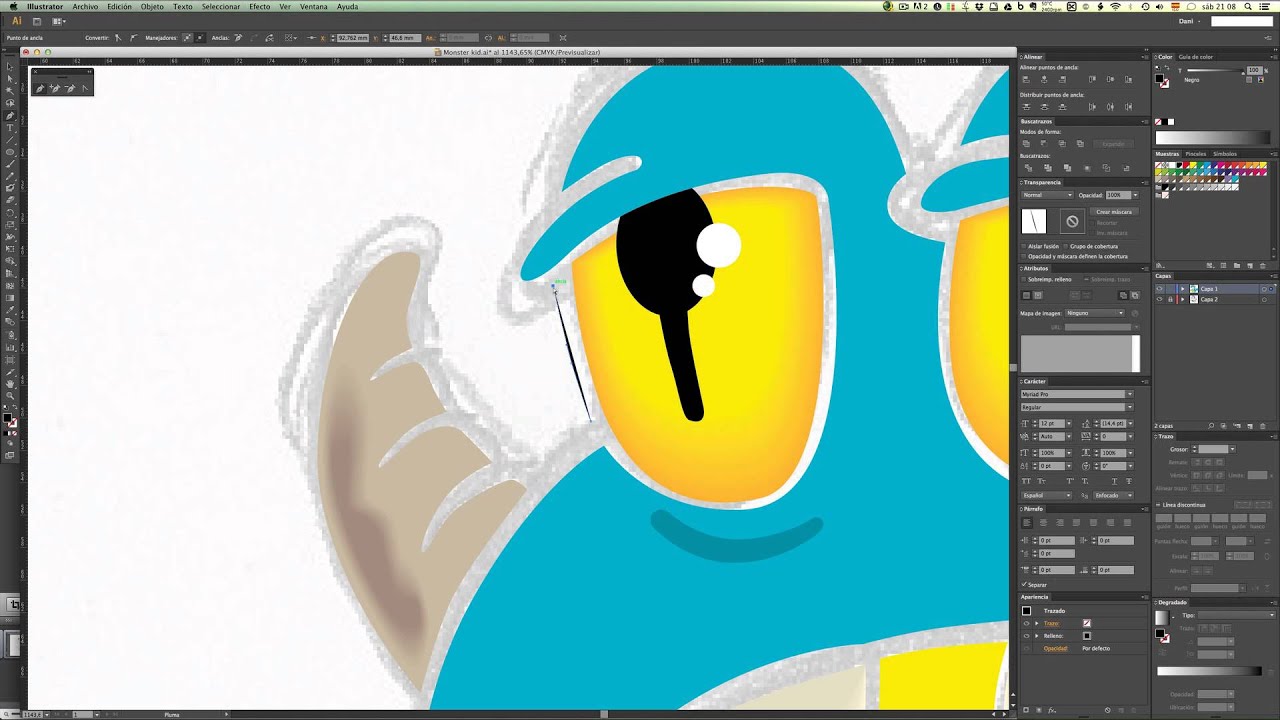Add new effect fx in Apariencia

(x=1052, y=710)
